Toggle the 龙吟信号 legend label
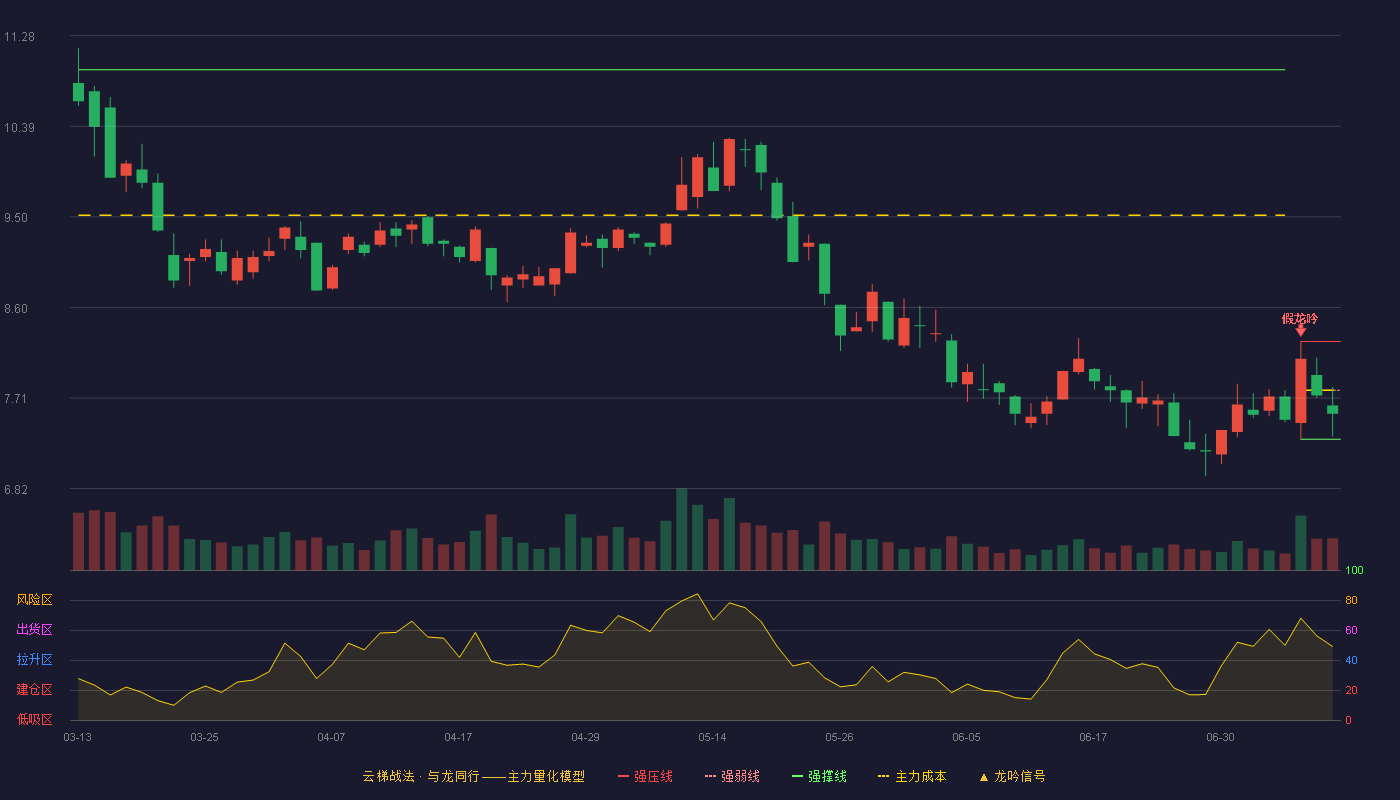 pyautogui.click(x=1019, y=776)
